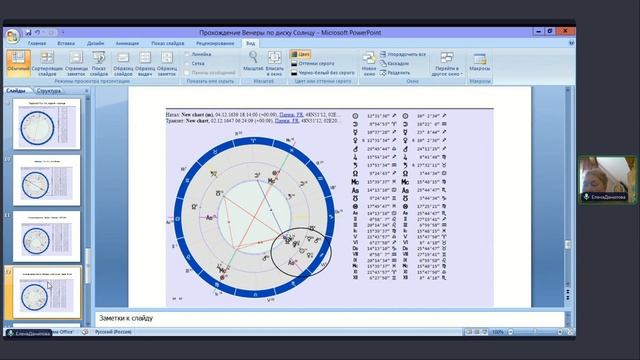The height and width of the screenshot is (360, 640).
Task: Select second visible slide thumbnail
Action: [x=47, y=180]
